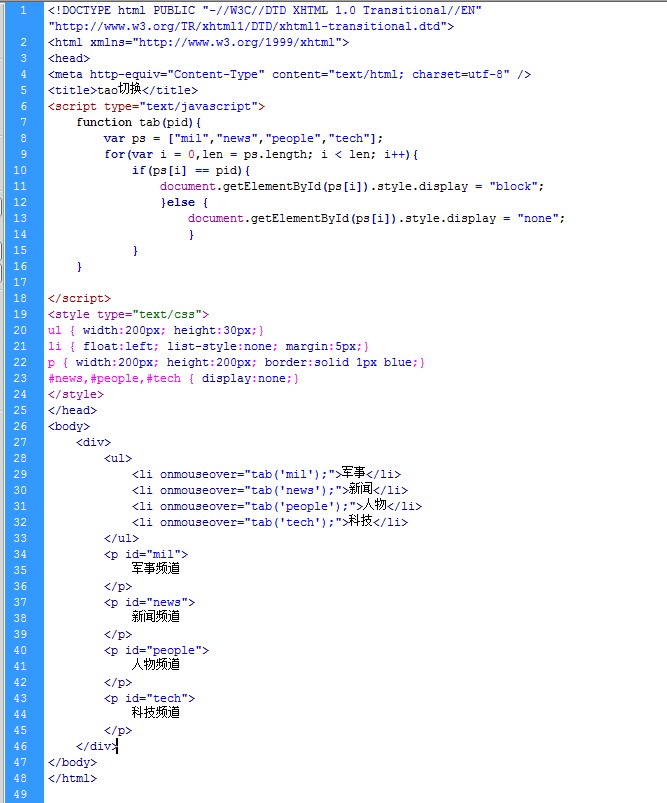Click the p id="news" tag
The image size is (667, 803).
(x=150, y=602)
